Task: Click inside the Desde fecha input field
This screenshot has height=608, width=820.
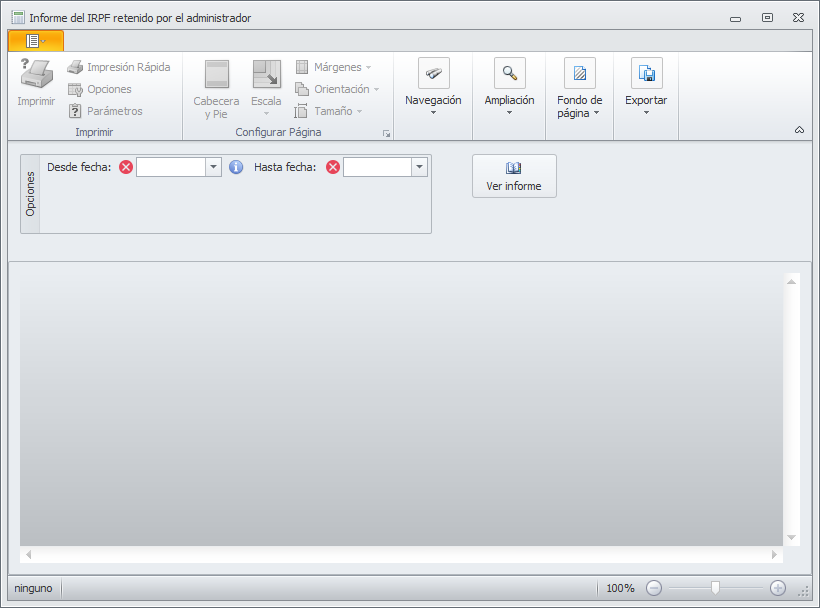Action: click(170, 167)
